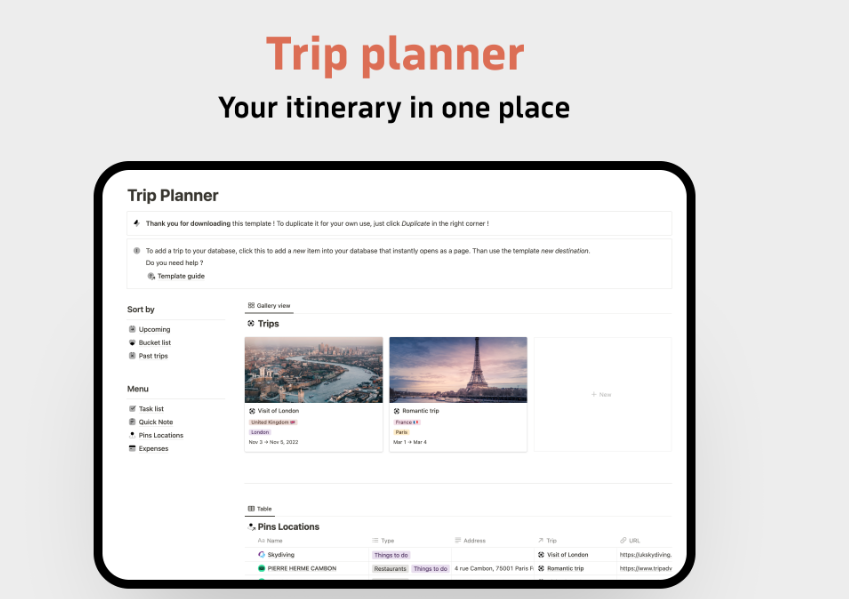Screen dimensions: 849x599
Task: Click the Task list checkmark icon
Action: (132, 408)
